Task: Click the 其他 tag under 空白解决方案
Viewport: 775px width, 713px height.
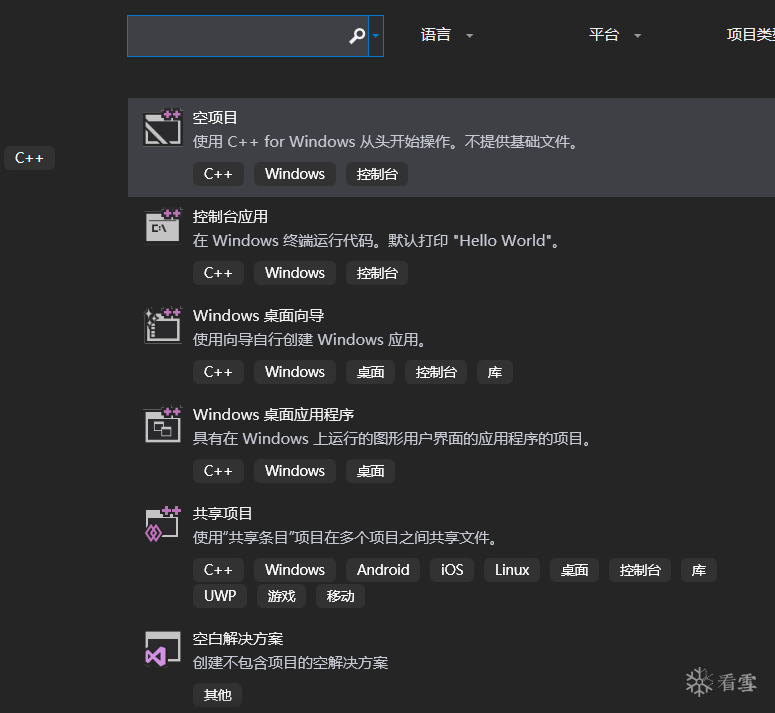Action: (x=217, y=695)
